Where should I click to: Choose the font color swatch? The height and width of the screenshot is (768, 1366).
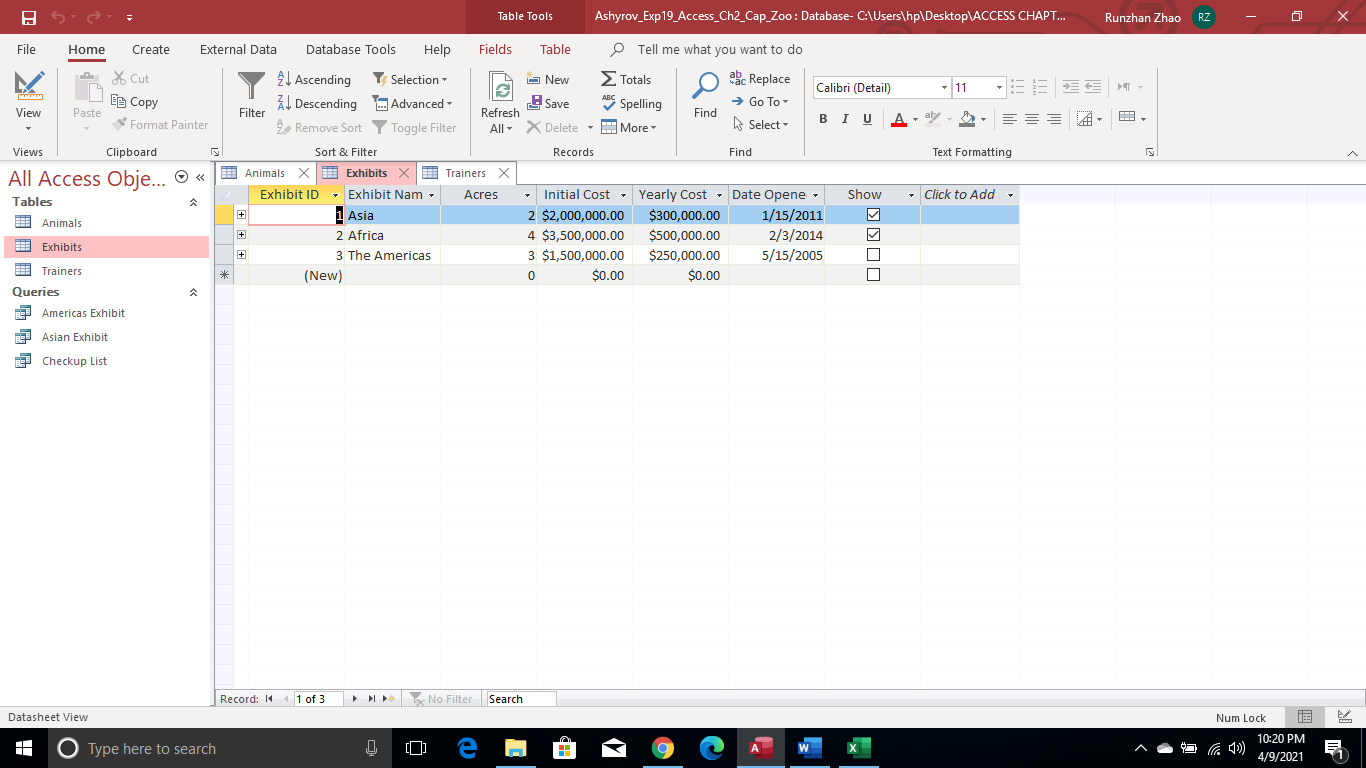tap(898, 119)
